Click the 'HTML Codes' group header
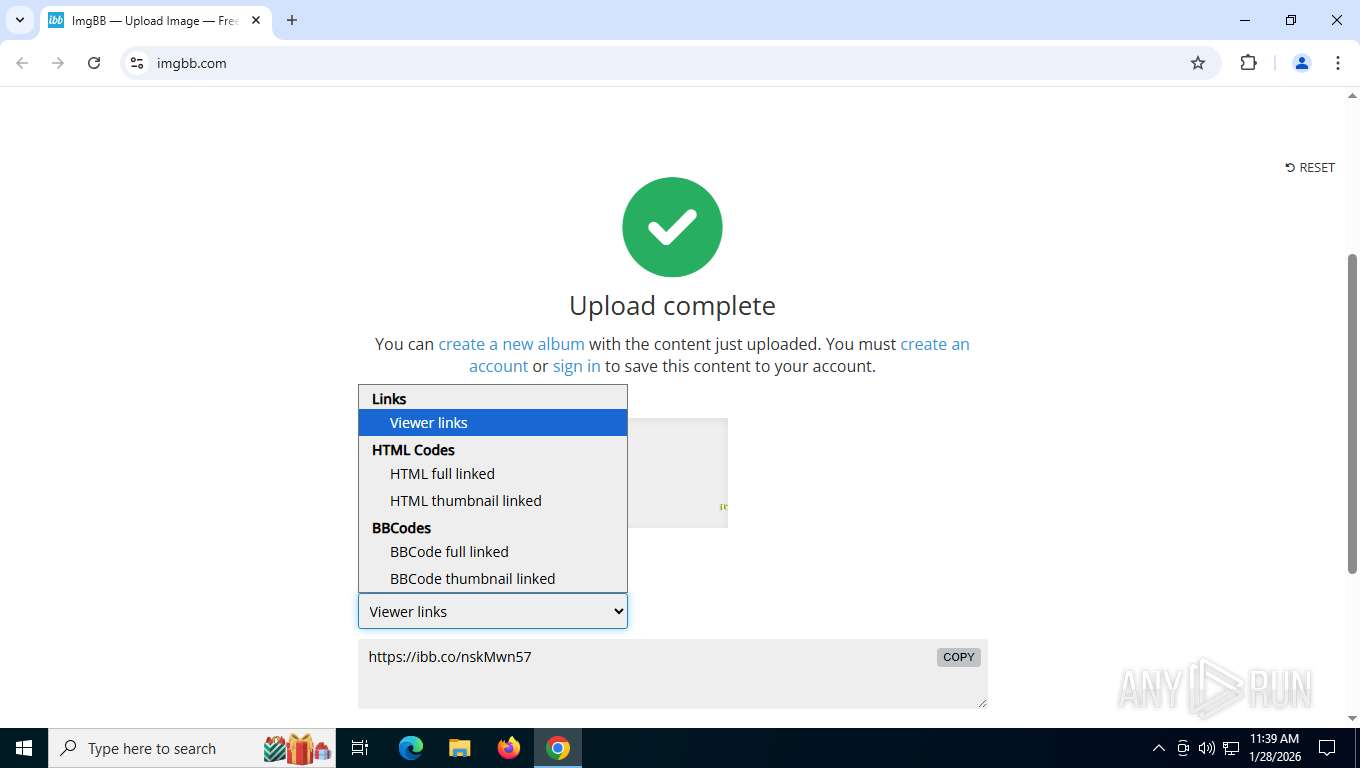1360x768 pixels. [413, 450]
